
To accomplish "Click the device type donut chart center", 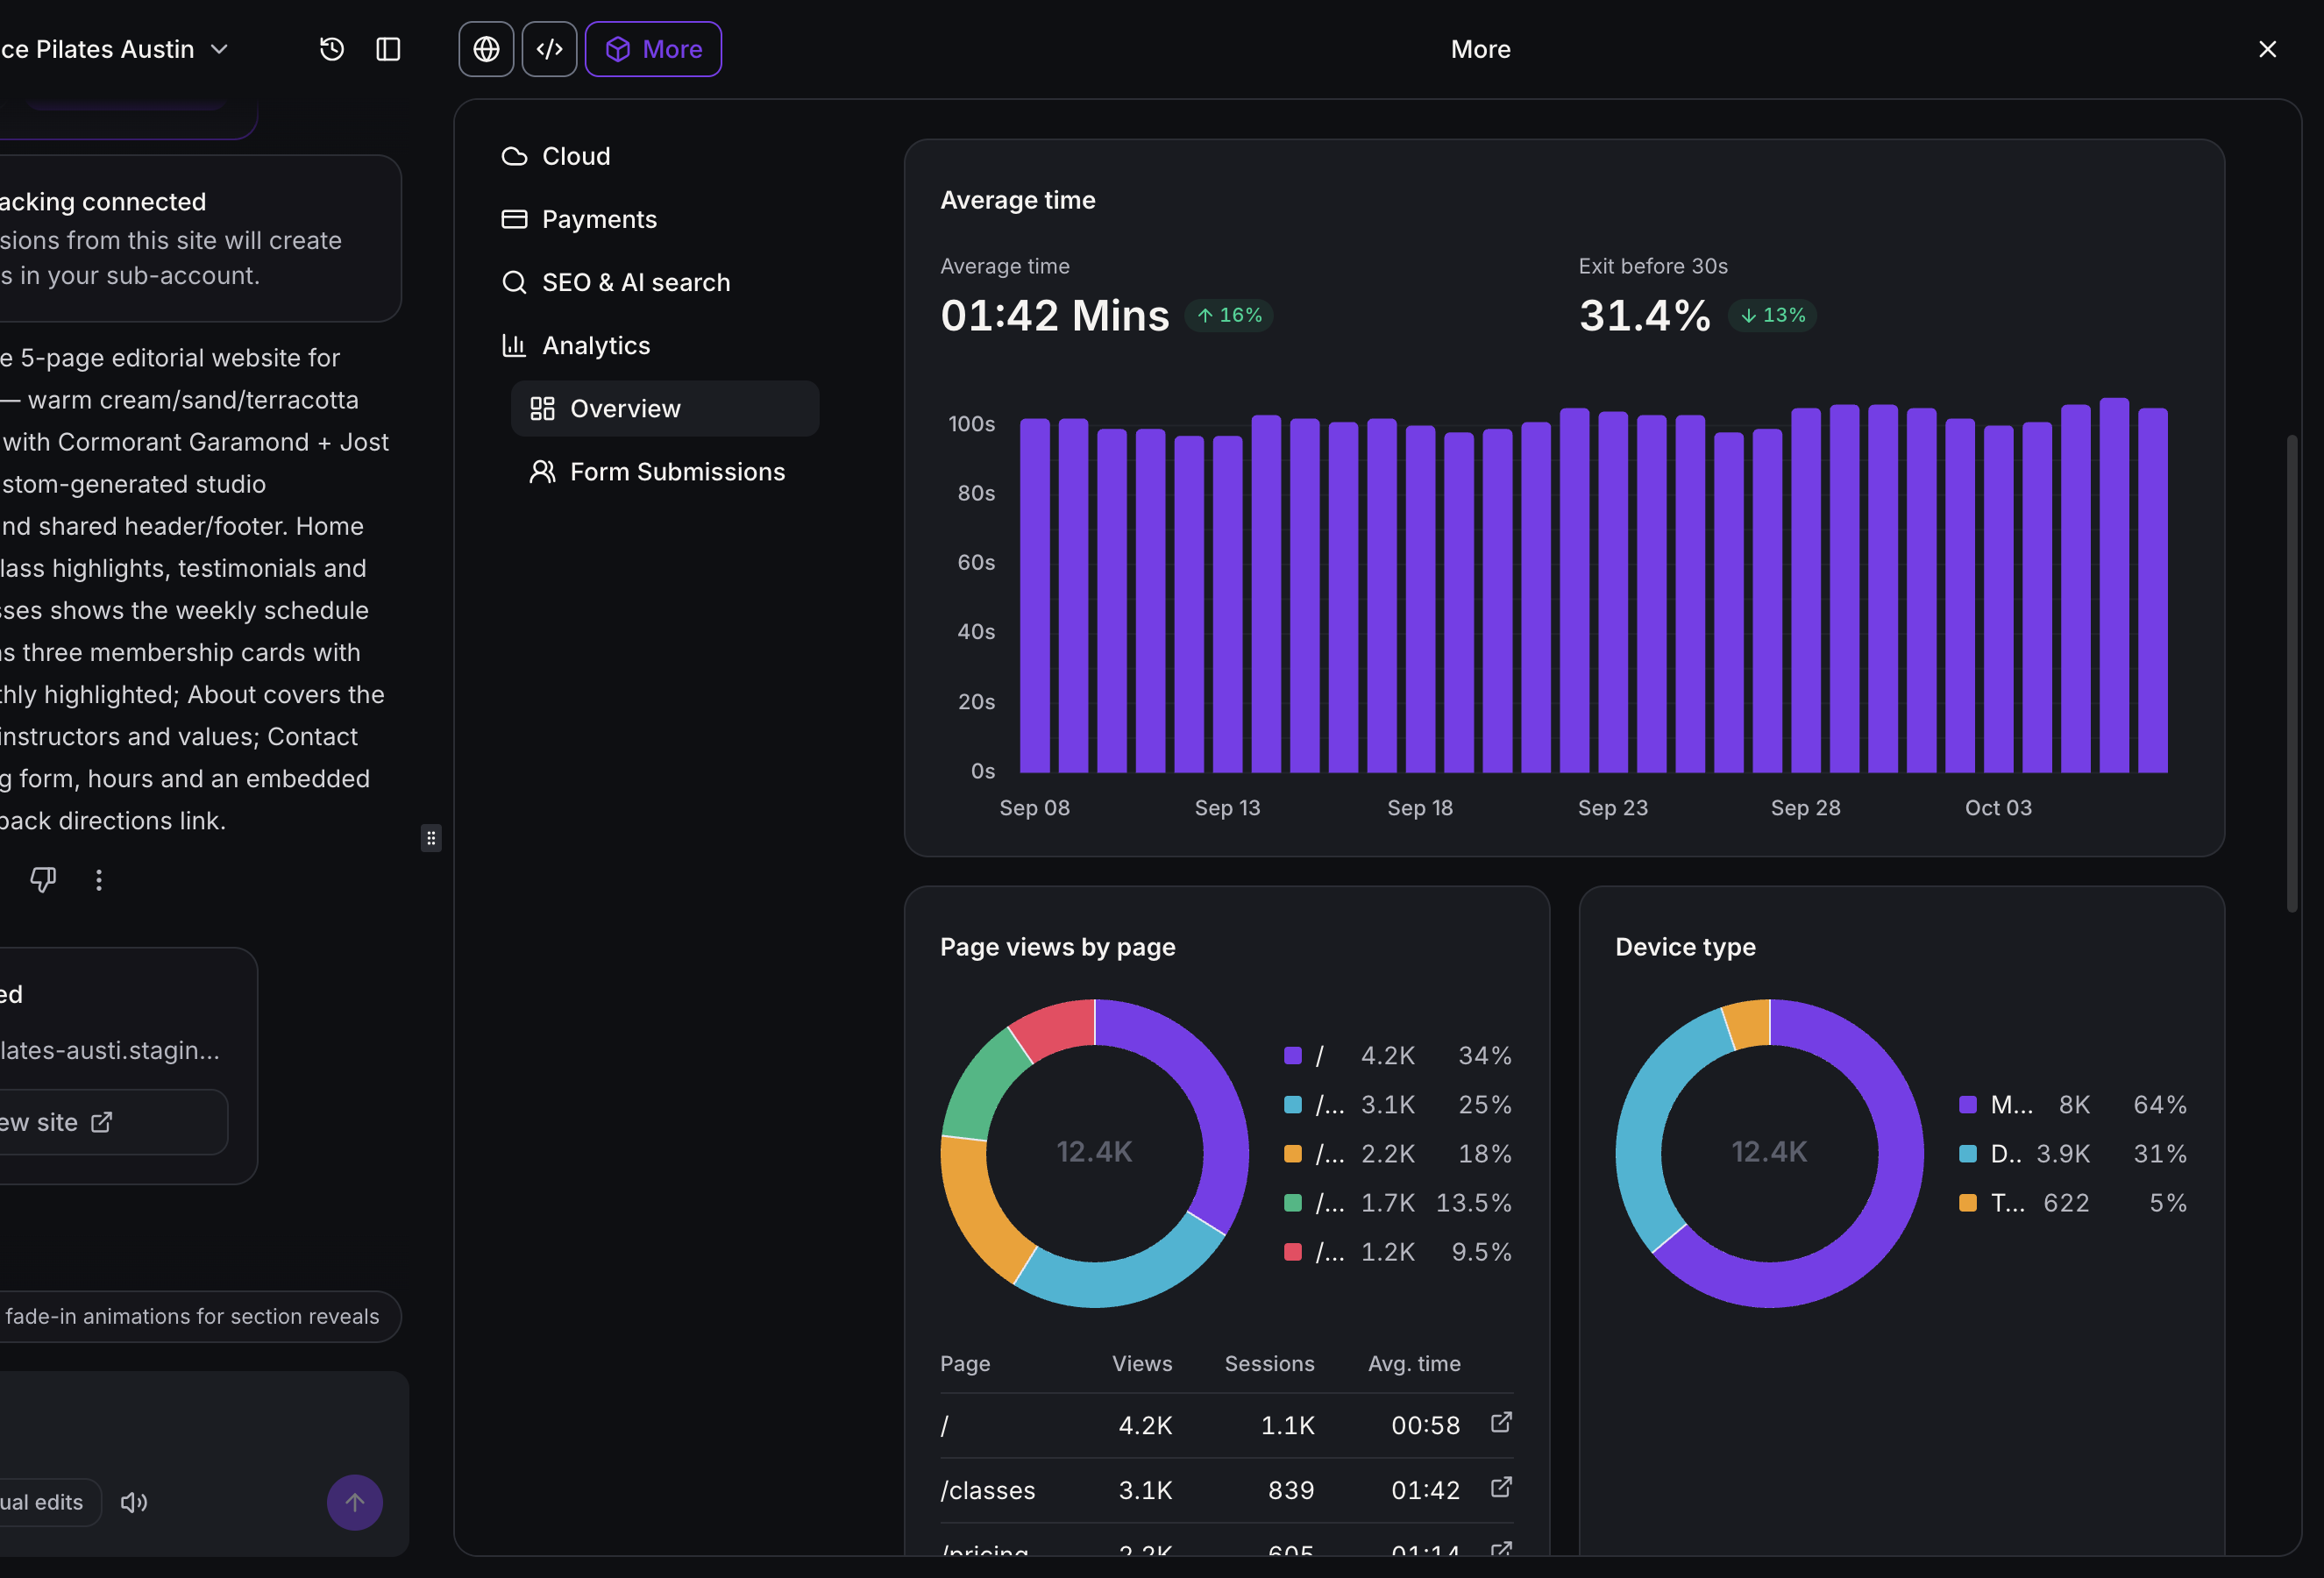I will [1770, 1152].
